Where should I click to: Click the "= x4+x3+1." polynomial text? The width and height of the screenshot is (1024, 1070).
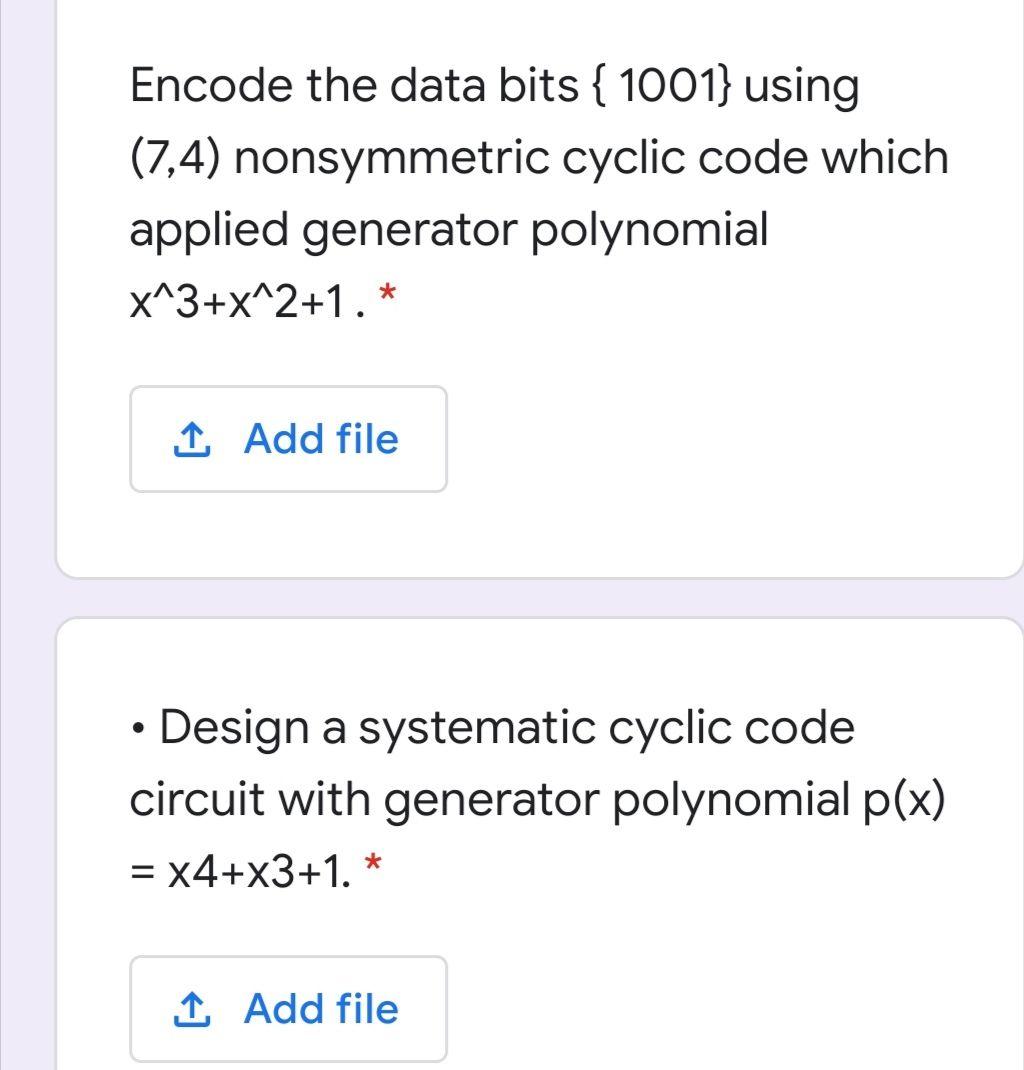[x=240, y=872]
